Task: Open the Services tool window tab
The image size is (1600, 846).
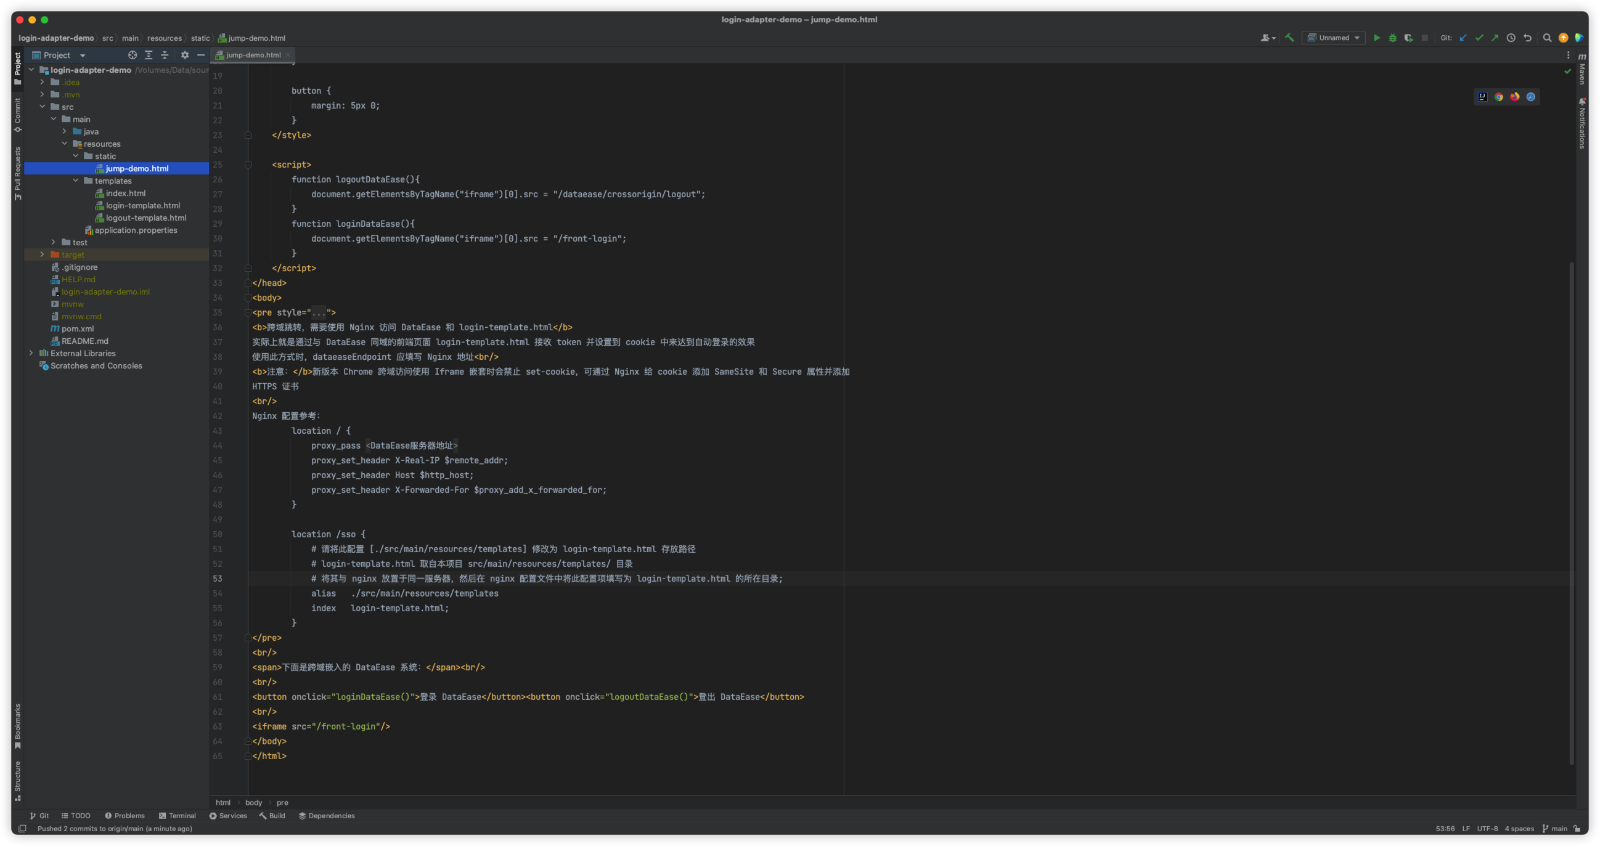Action: point(228,816)
